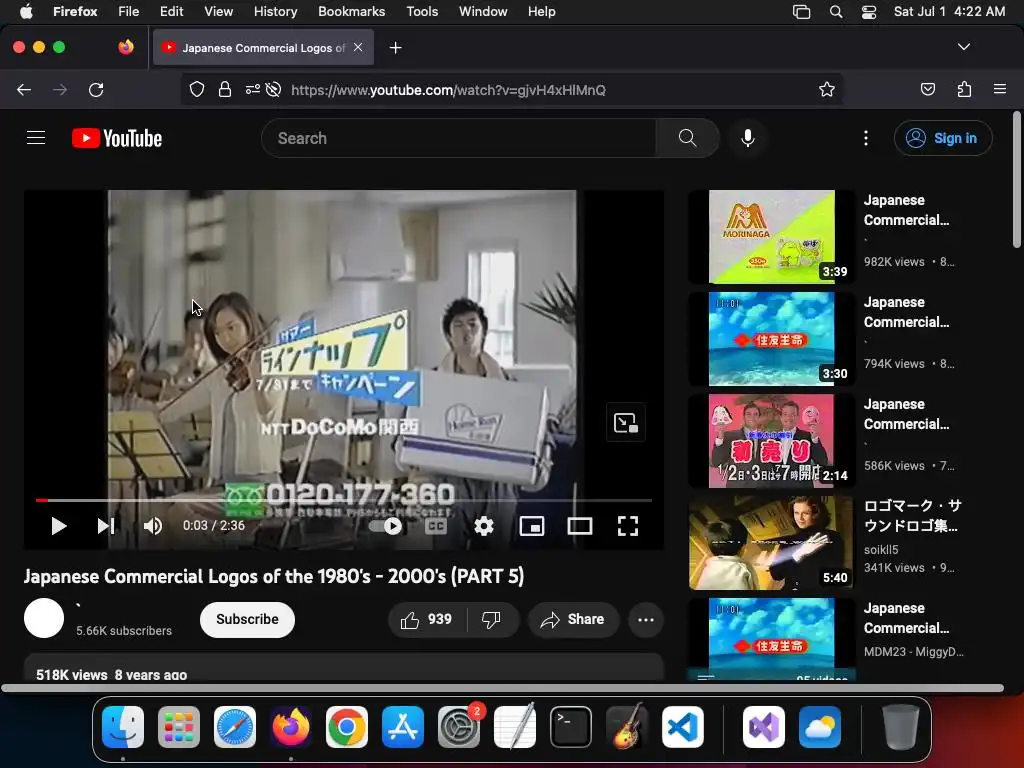
Task: Click the Sign in button
Action: tap(943, 138)
